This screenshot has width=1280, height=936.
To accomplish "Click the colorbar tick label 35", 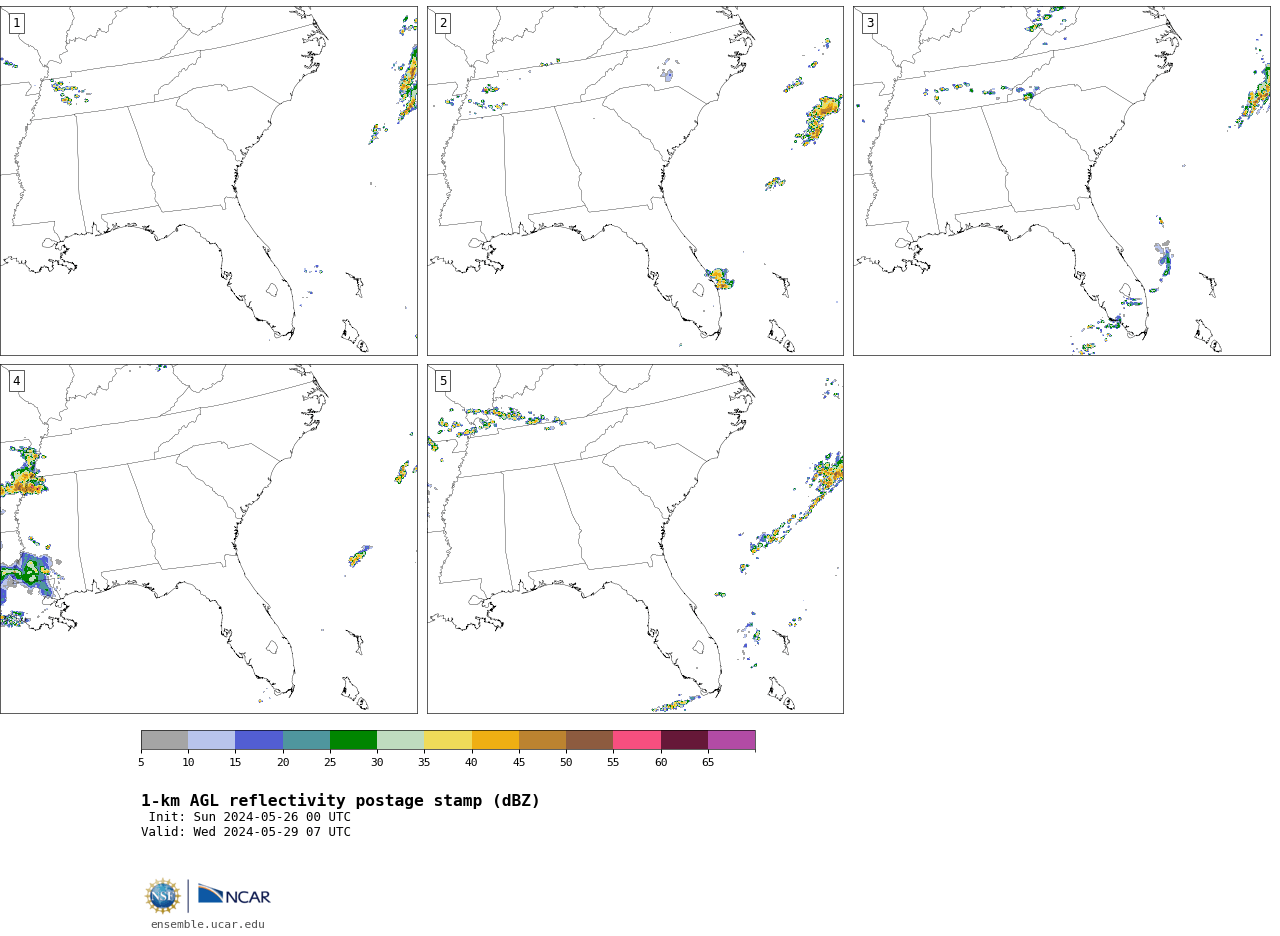I will pyautogui.click(x=424, y=763).
